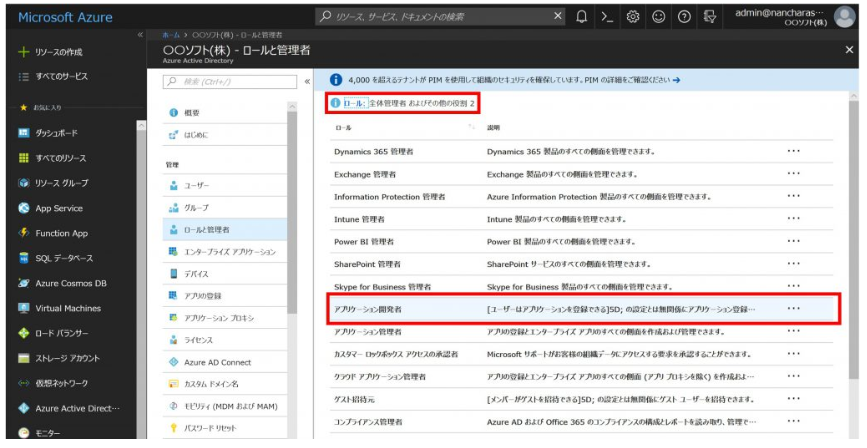Select アプリケーション プロキシ menu item
The image size is (867, 448).
225,318
